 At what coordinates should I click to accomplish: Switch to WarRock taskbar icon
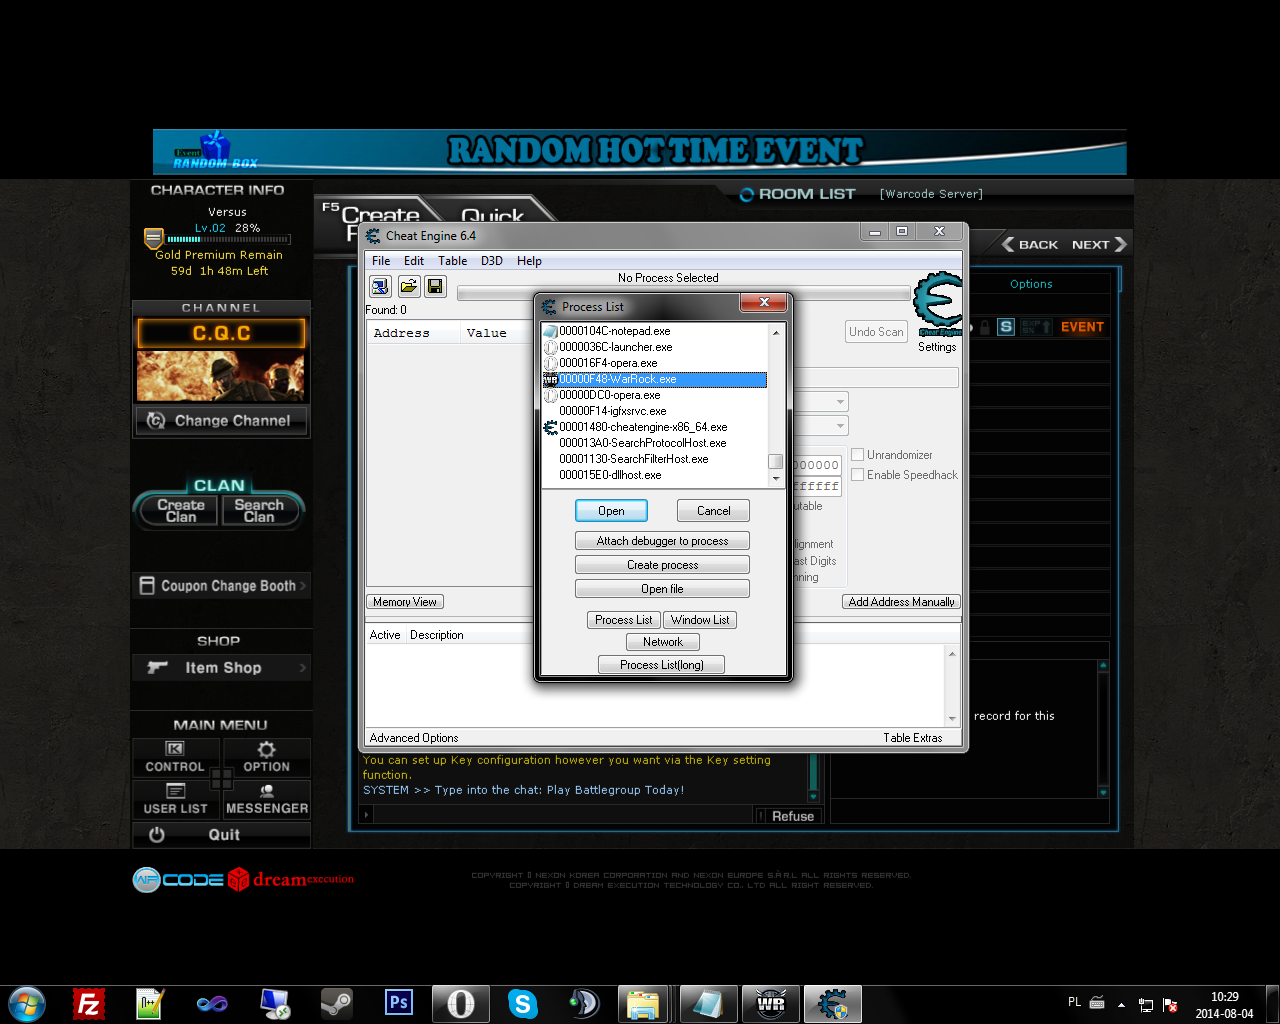tap(771, 1004)
